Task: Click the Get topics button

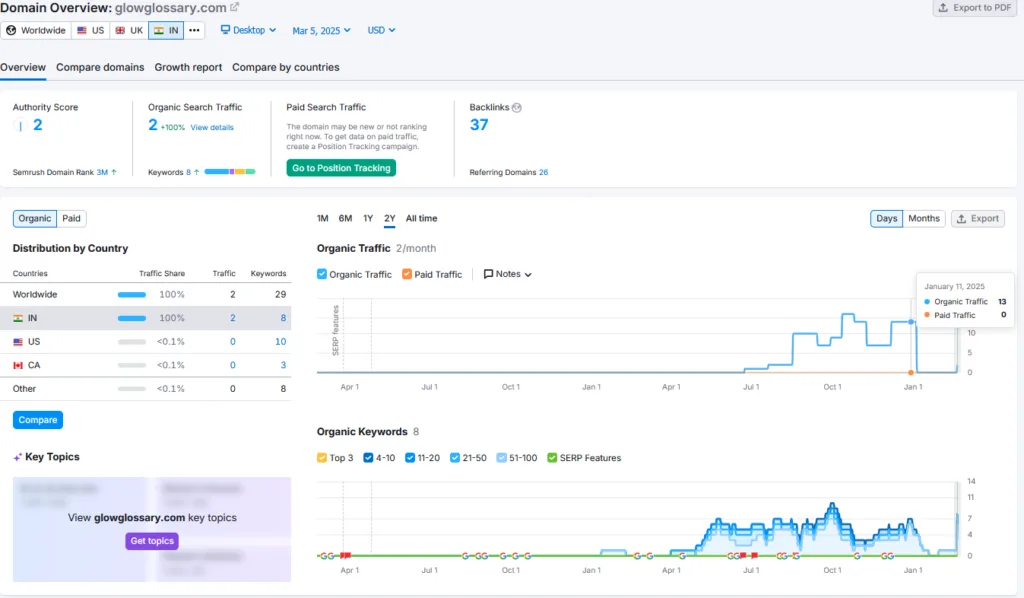Action: (152, 541)
